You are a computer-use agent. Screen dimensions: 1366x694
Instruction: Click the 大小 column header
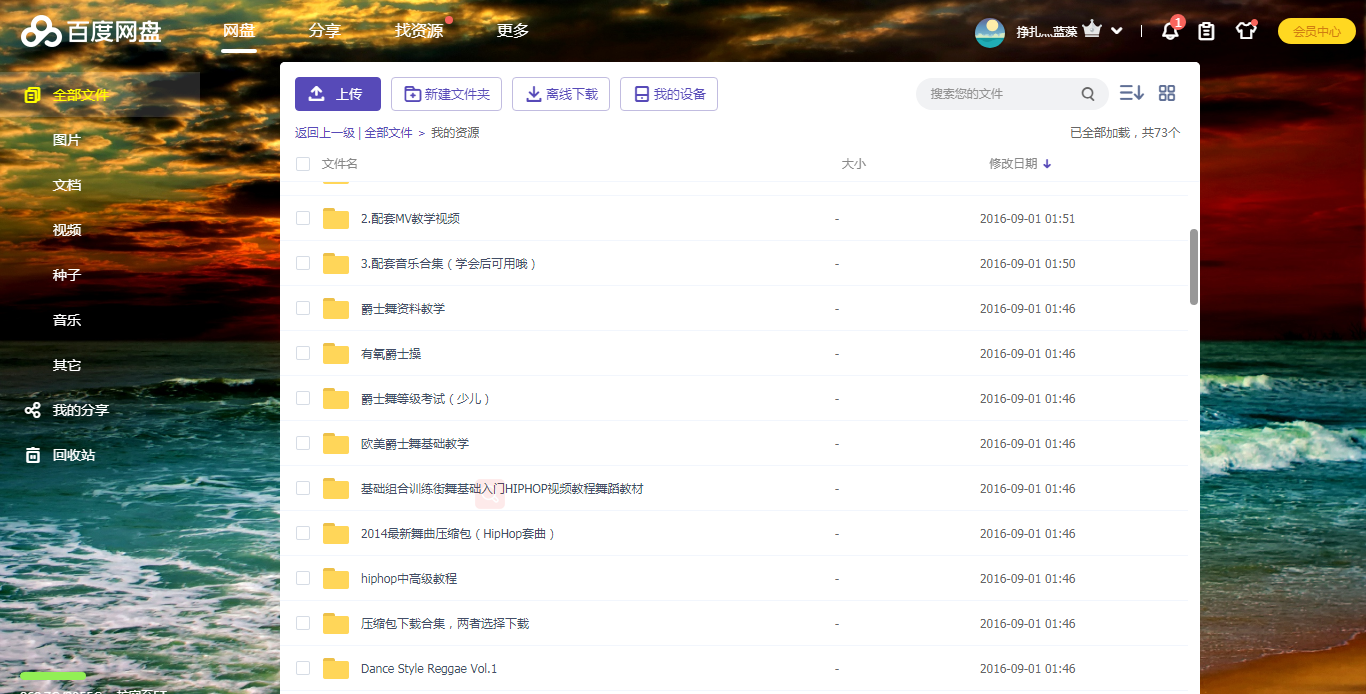coord(854,164)
